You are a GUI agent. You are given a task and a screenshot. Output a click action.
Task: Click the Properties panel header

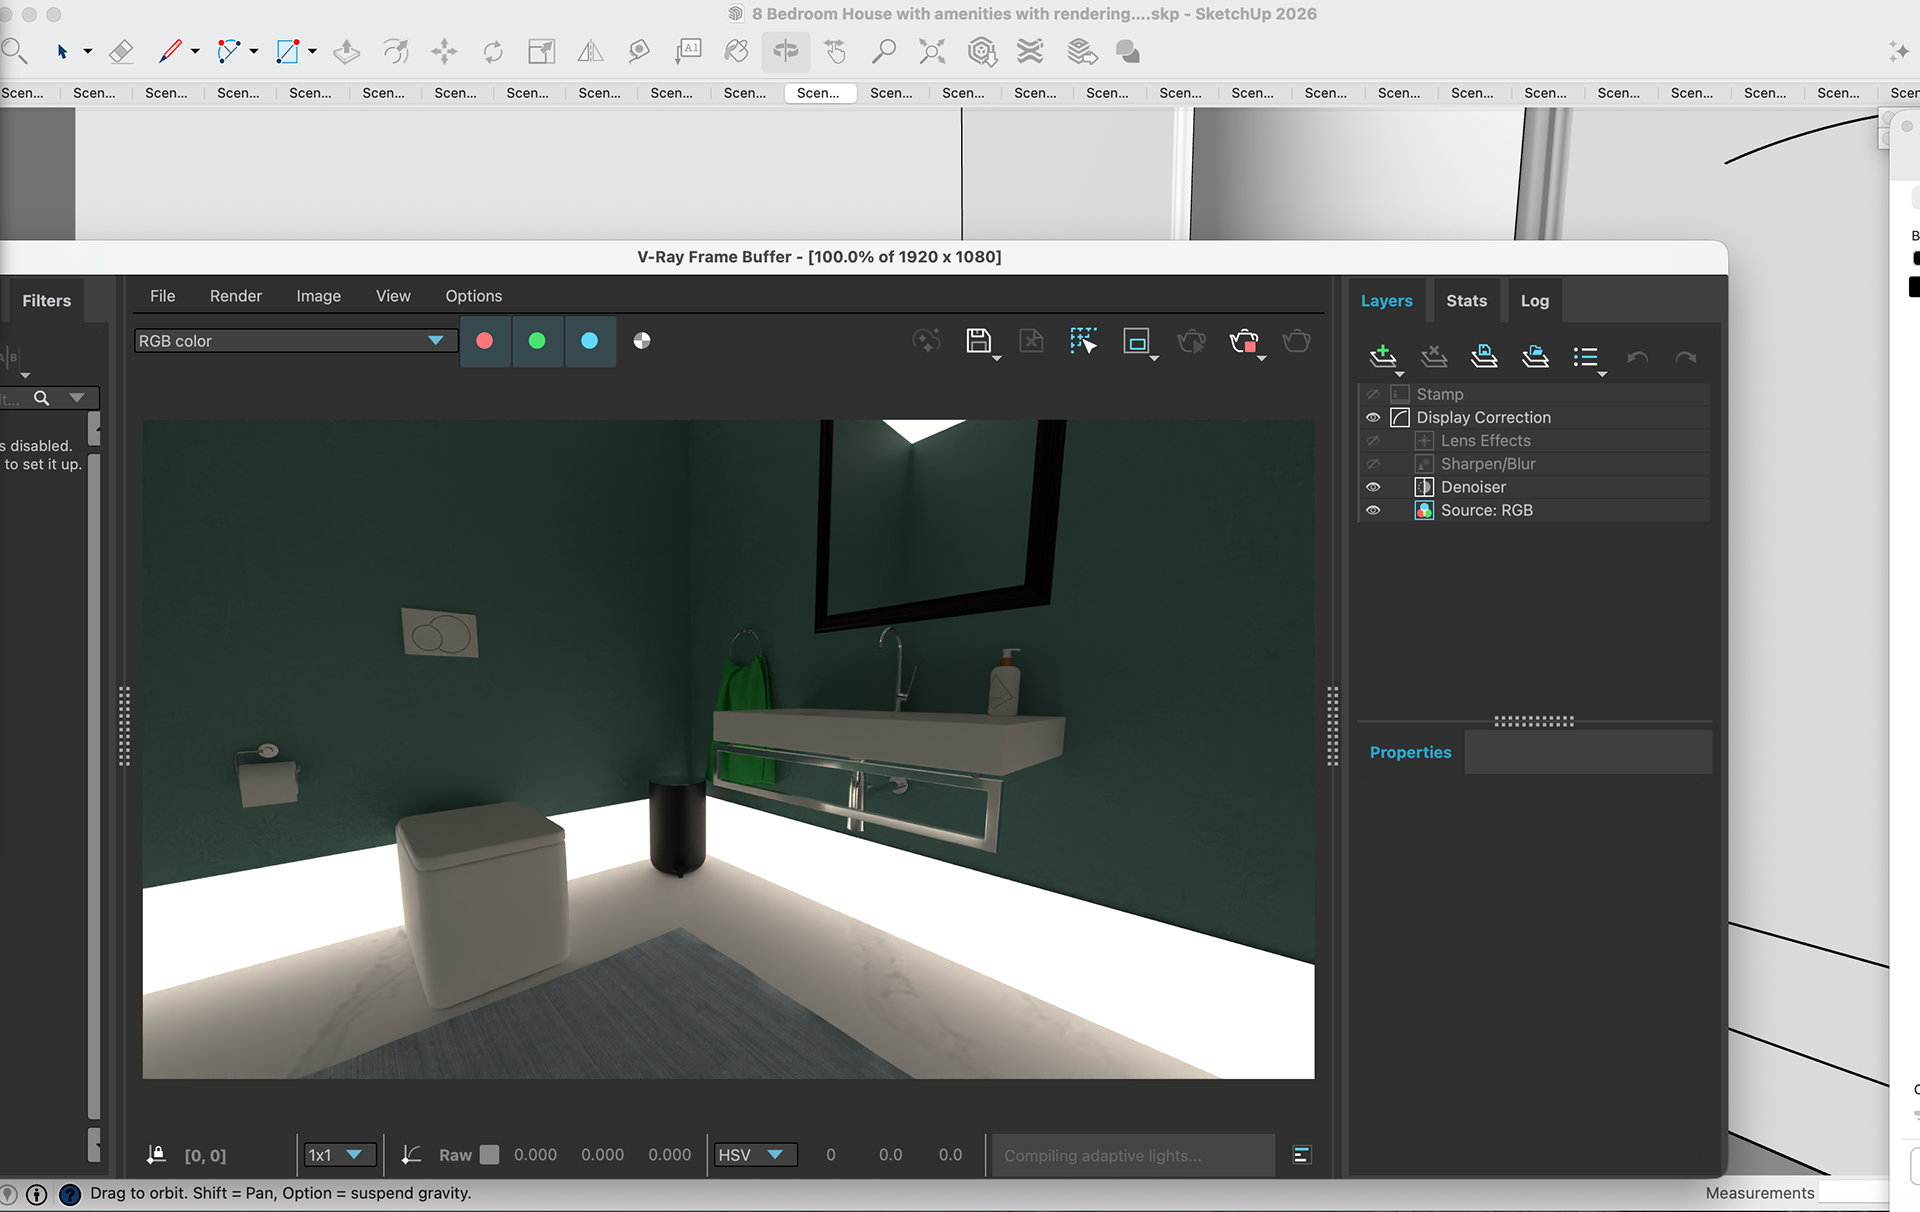1410,752
